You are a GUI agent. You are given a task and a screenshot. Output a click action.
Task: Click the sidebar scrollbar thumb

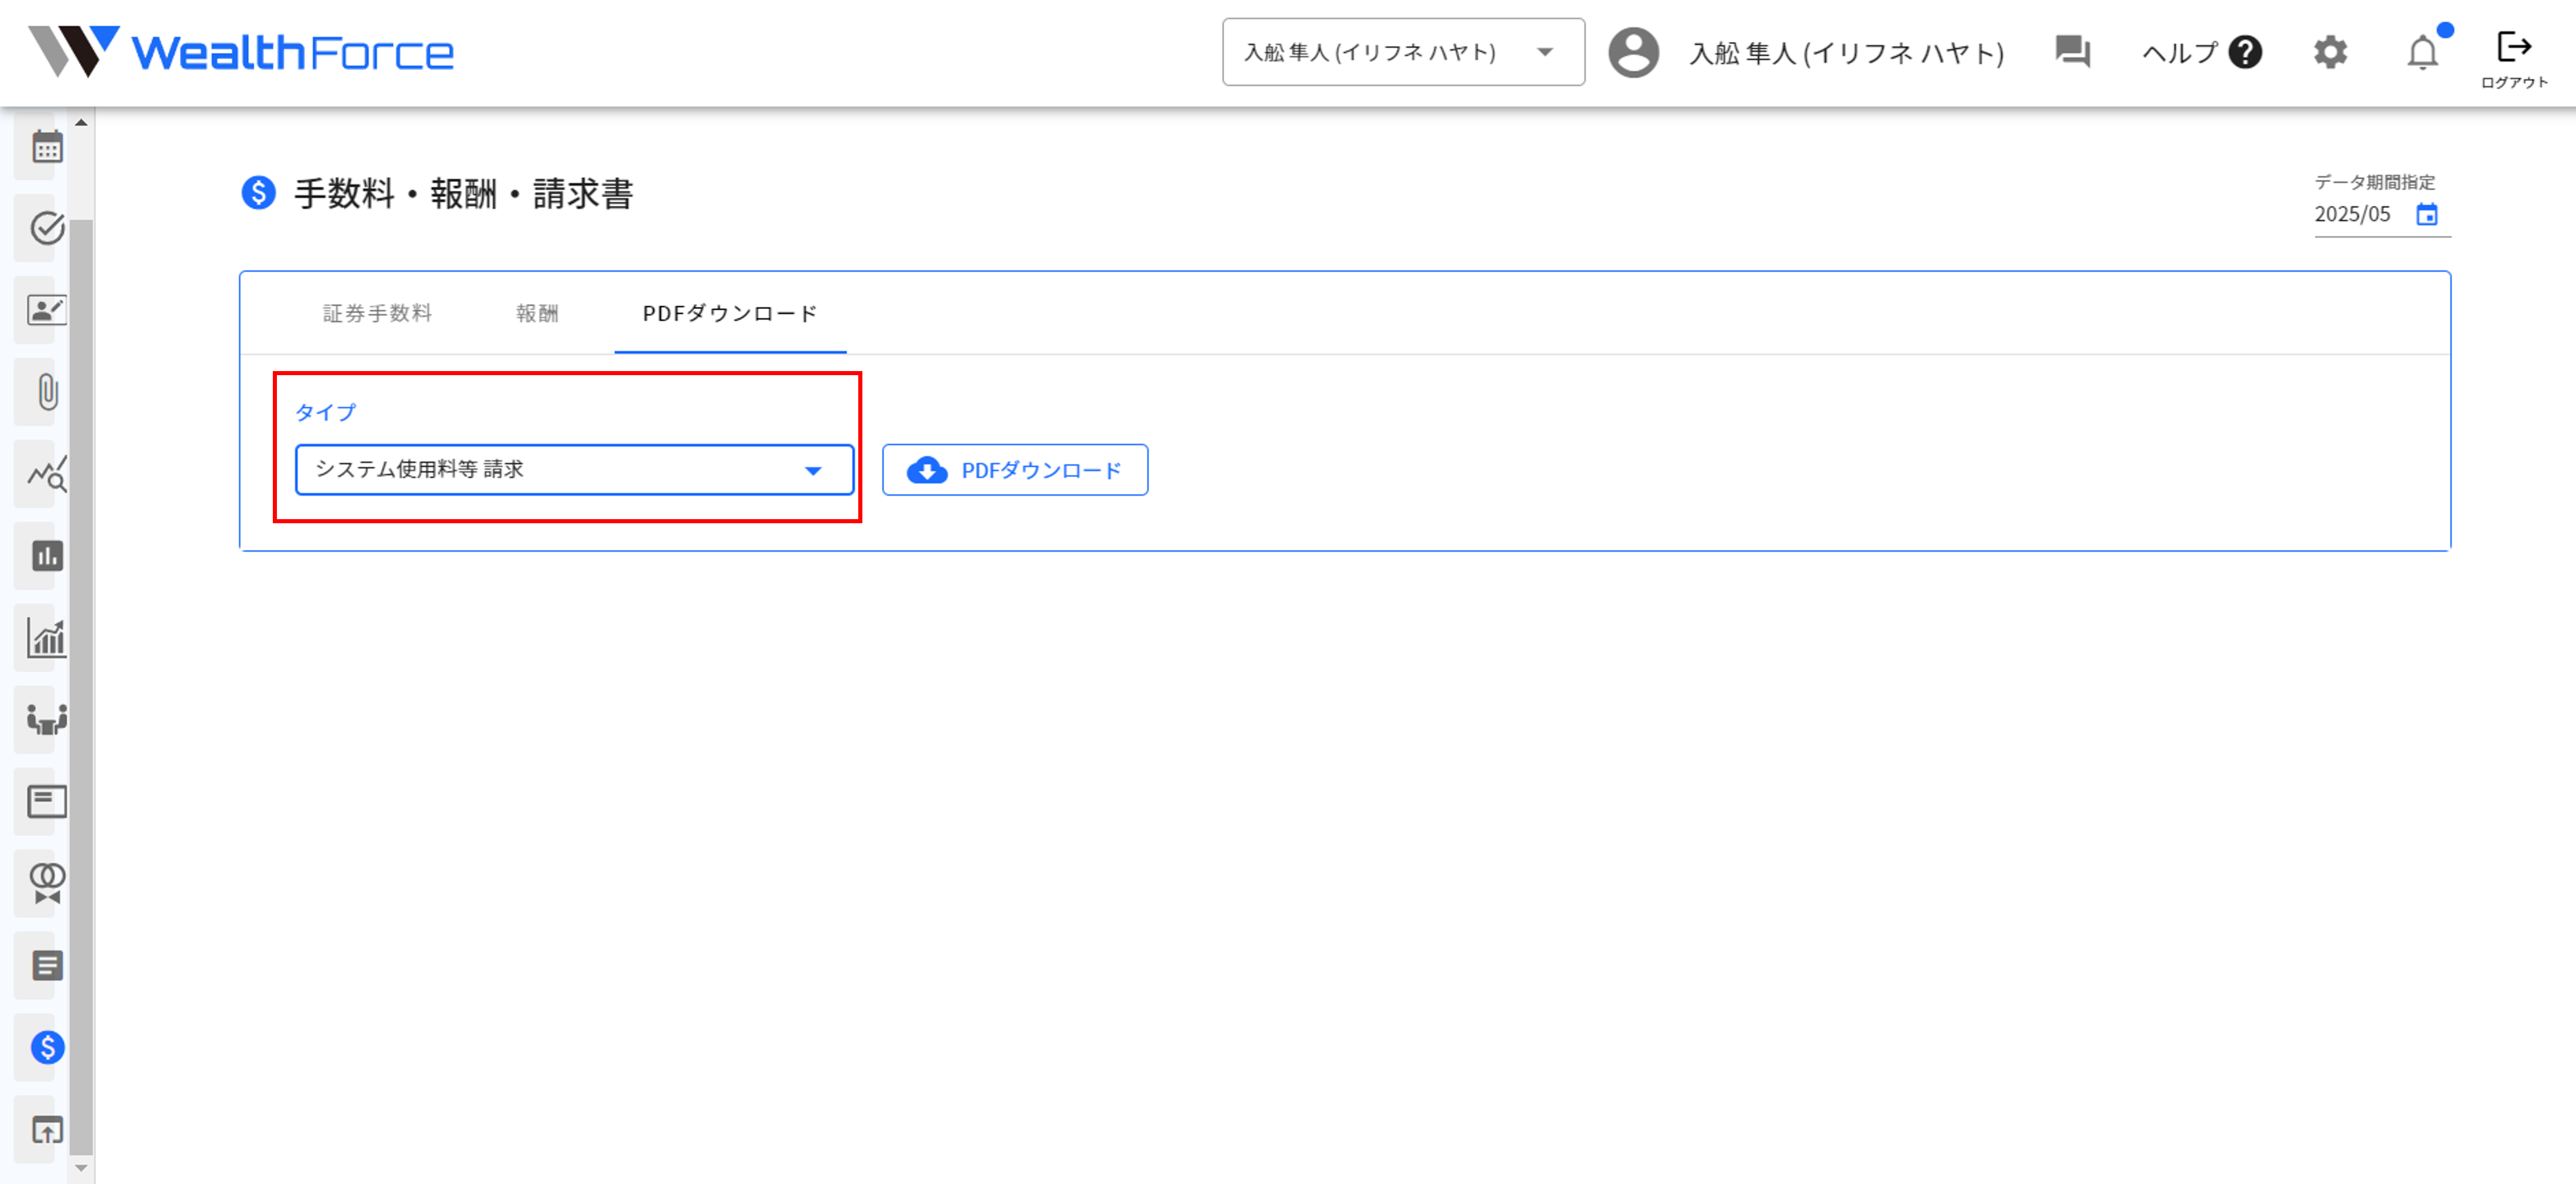coord(81,687)
